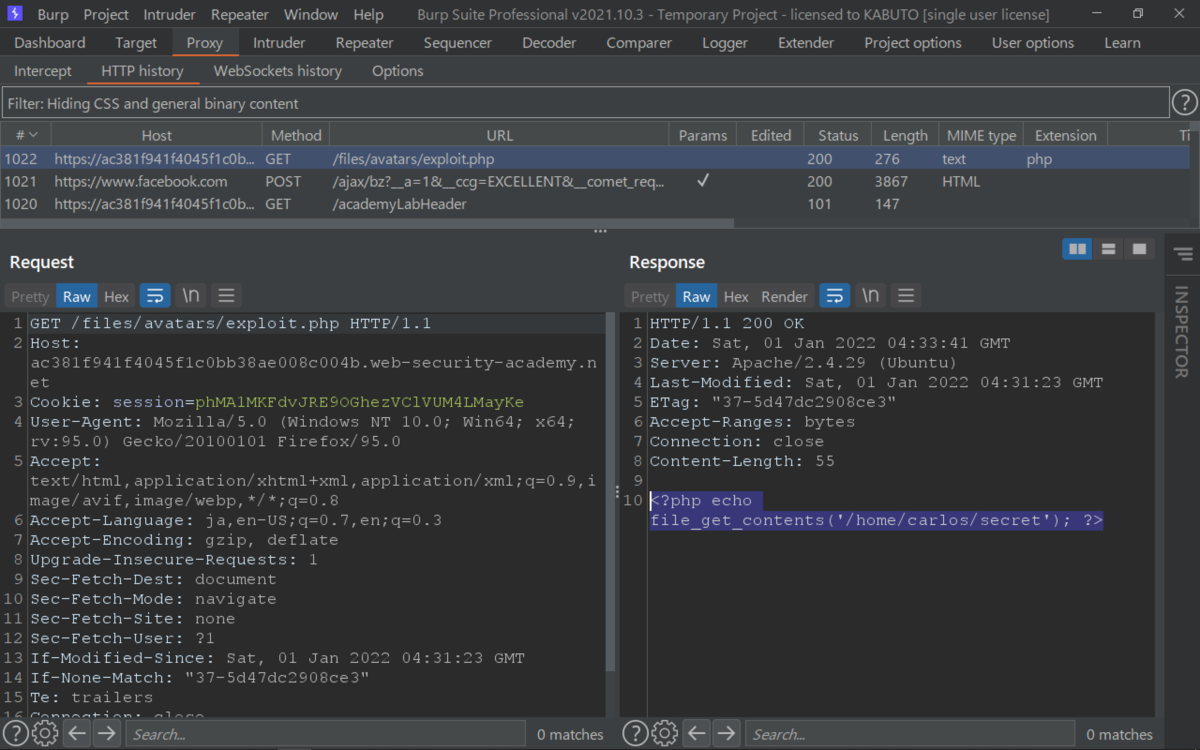Click the Burp Suite logo icon
Viewport: 1200px width, 750px height.
tap(16, 14)
